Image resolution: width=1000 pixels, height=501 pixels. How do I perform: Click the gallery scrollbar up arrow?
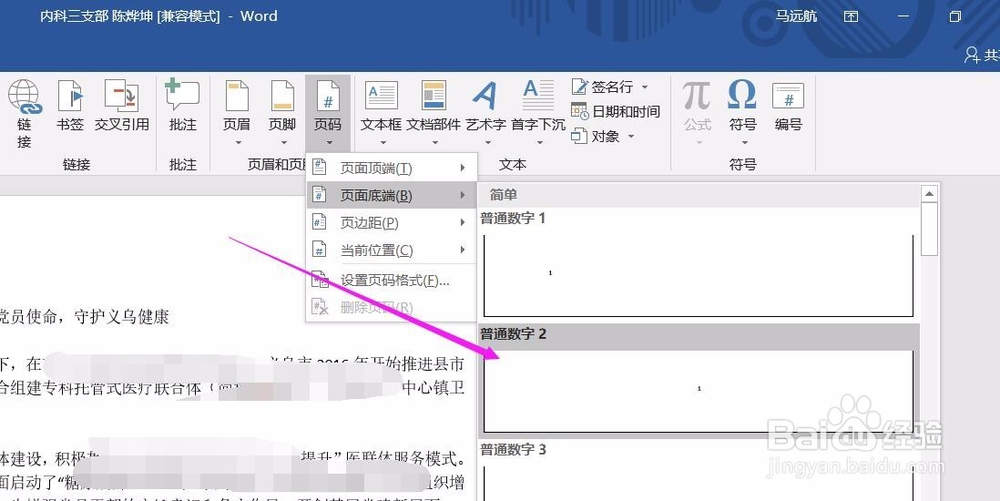point(929,193)
